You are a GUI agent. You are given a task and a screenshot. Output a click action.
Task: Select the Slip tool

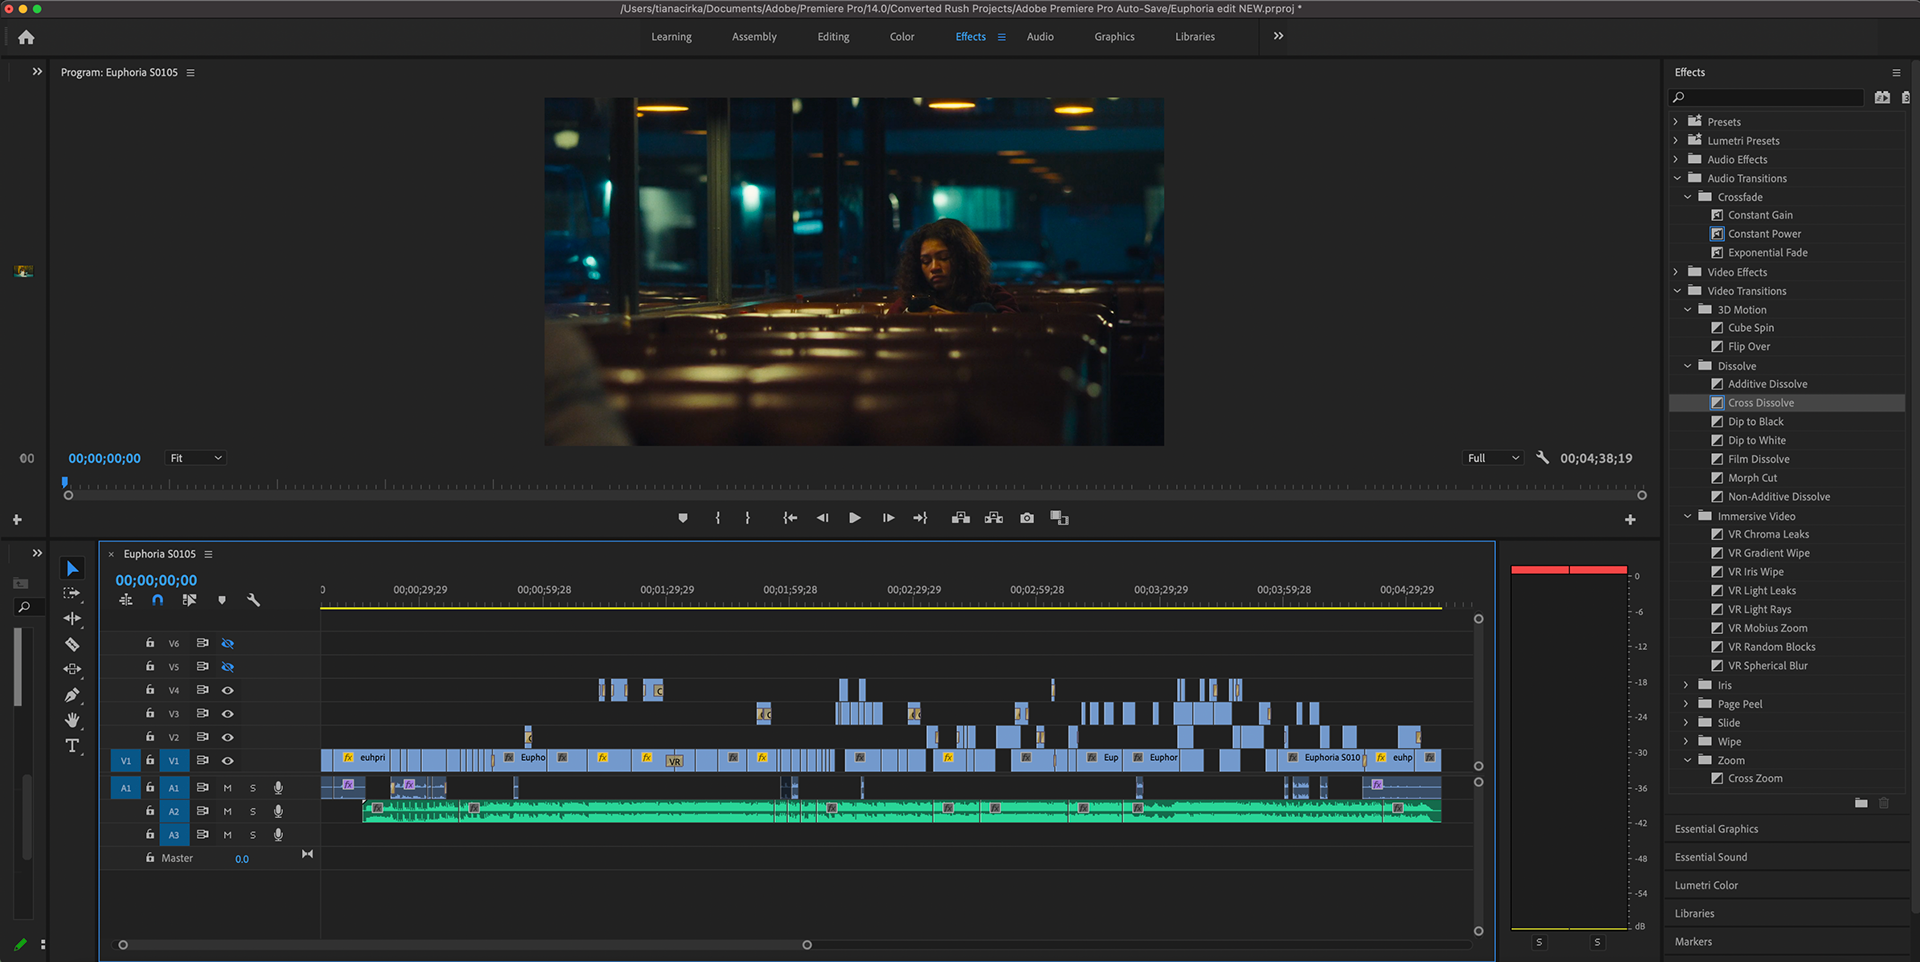(x=72, y=669)
